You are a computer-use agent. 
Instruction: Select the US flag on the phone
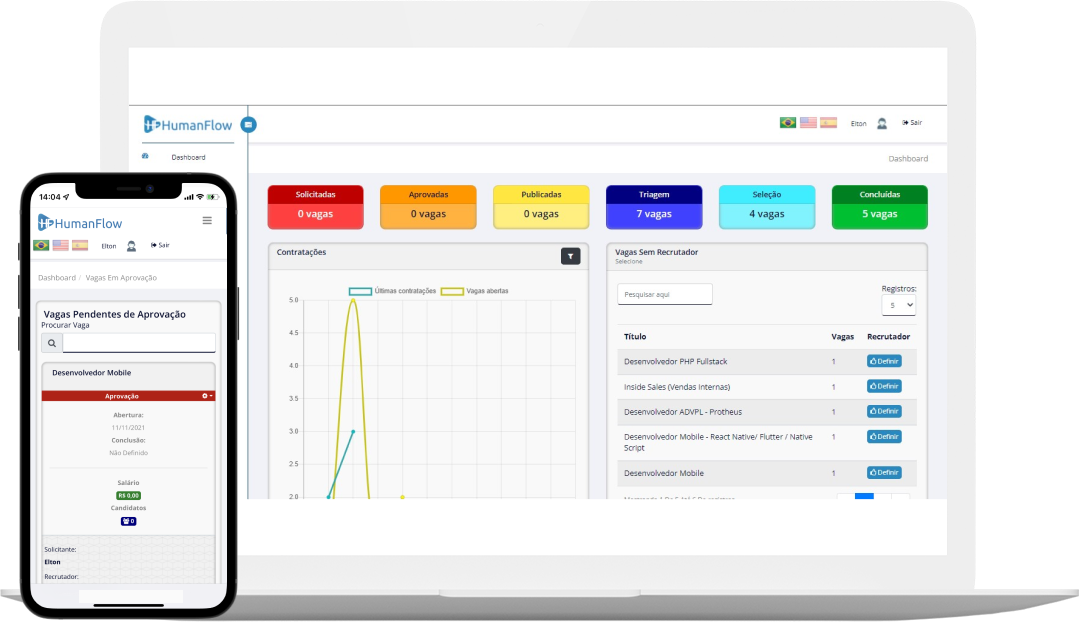pyautogui.click(x=61, y=245)
